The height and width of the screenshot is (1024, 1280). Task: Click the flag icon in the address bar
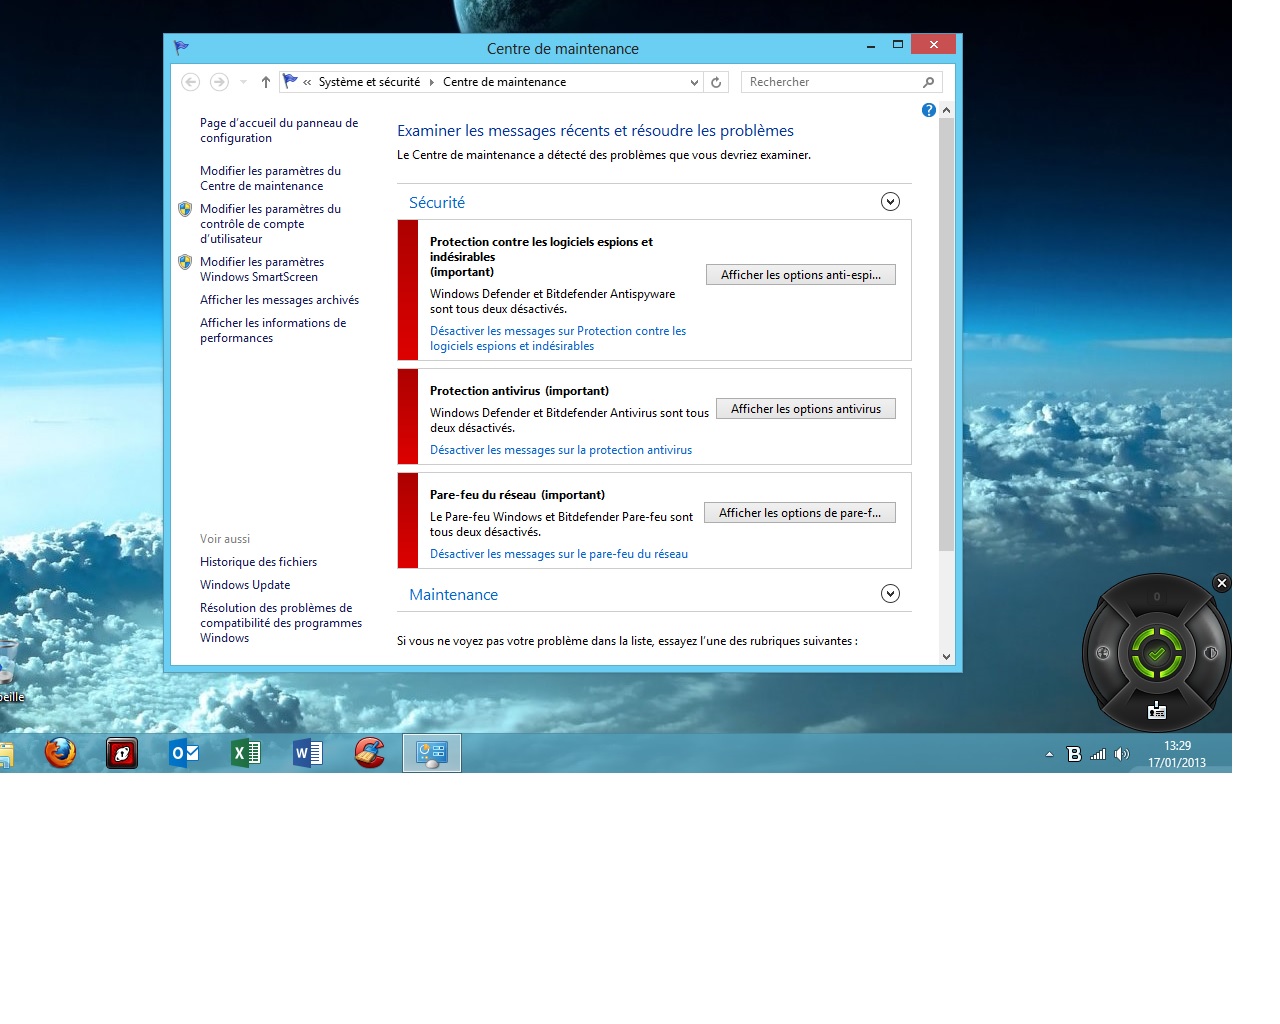(x=290, y=81)
